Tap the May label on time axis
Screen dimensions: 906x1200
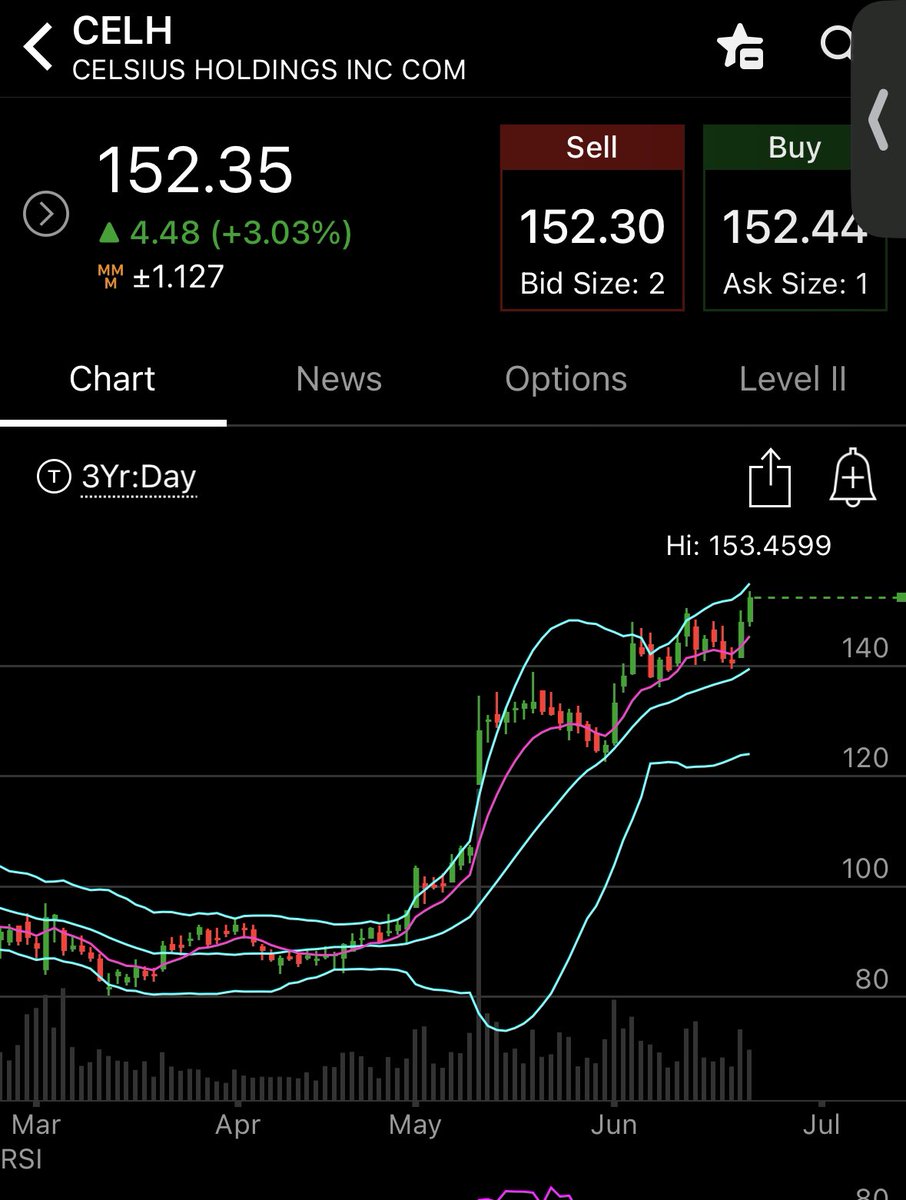click(415, 1125)
